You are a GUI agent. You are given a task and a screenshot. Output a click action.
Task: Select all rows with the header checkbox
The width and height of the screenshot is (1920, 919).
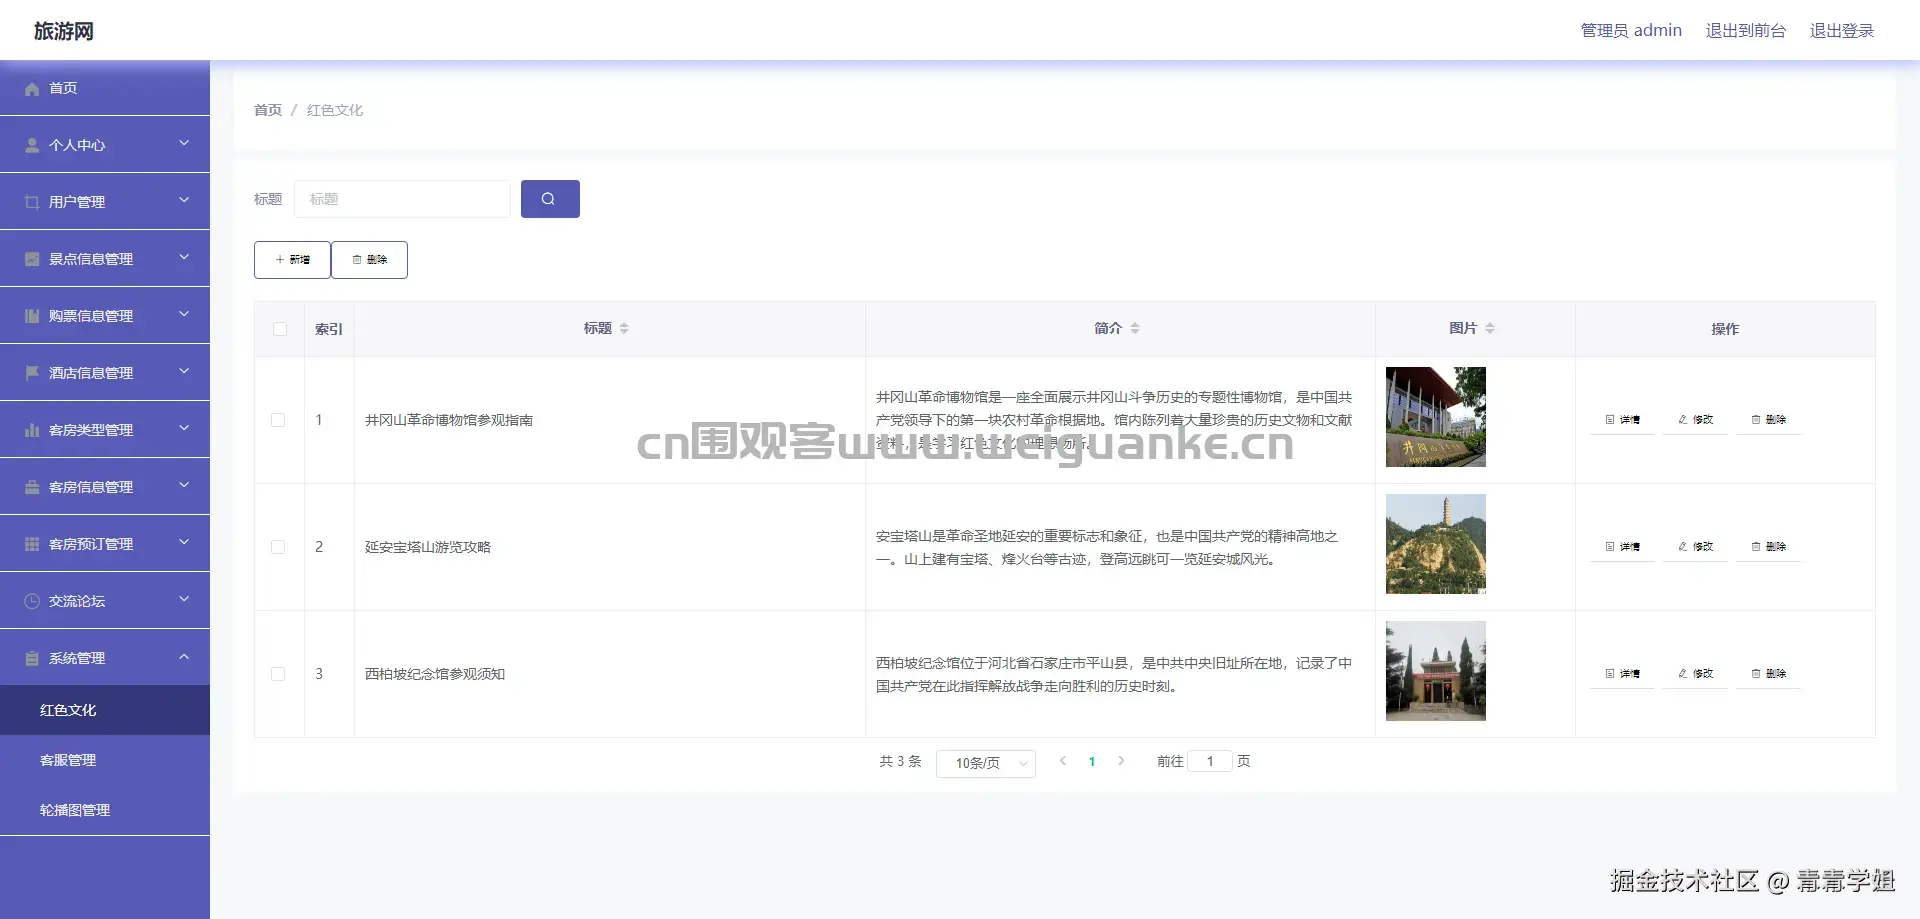pyautogui.click(x=280, y=329)
